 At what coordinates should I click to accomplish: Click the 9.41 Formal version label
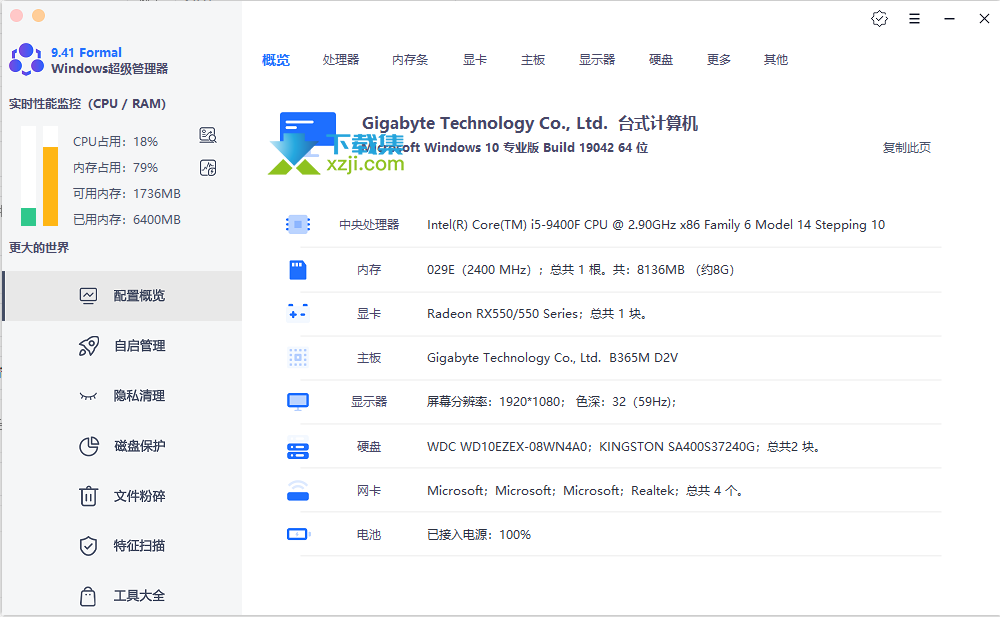(x=86, y=52)
